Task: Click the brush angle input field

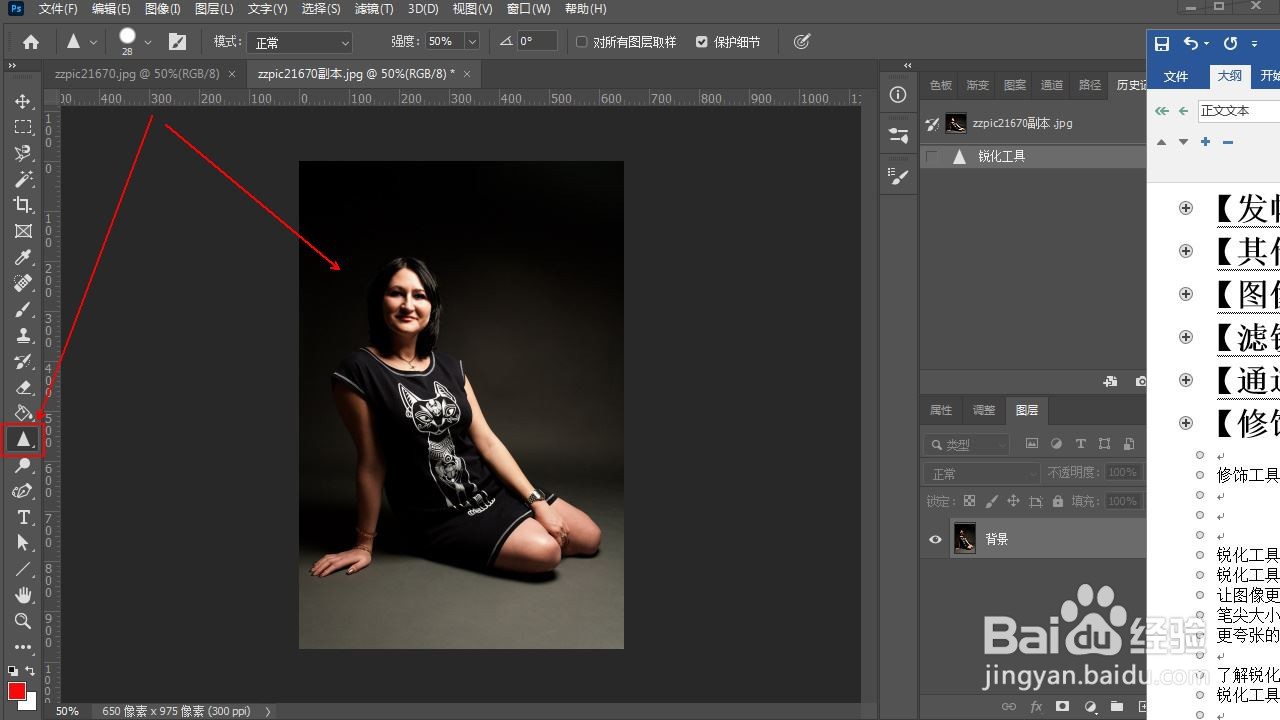Action: 537,42
